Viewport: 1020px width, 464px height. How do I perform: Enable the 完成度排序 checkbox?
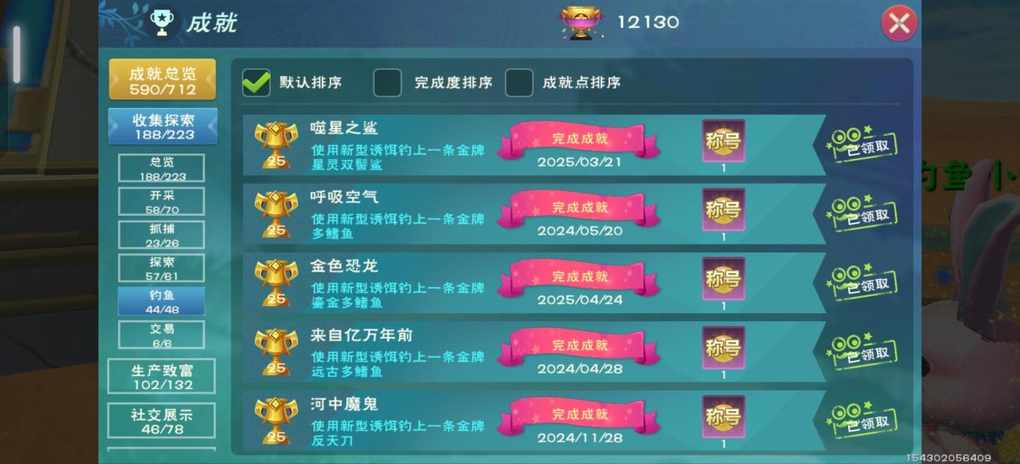pyautogui.click(x=387, y=83)
